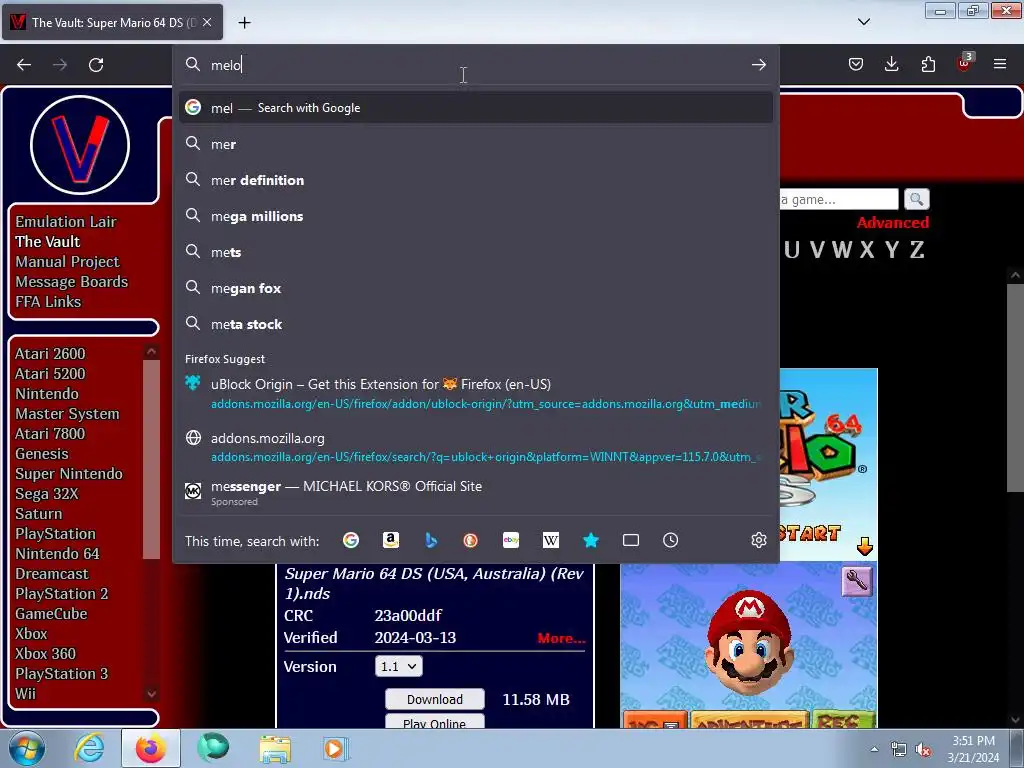Click the Download button
This screenshot has height=768, width=1024.
434,699
